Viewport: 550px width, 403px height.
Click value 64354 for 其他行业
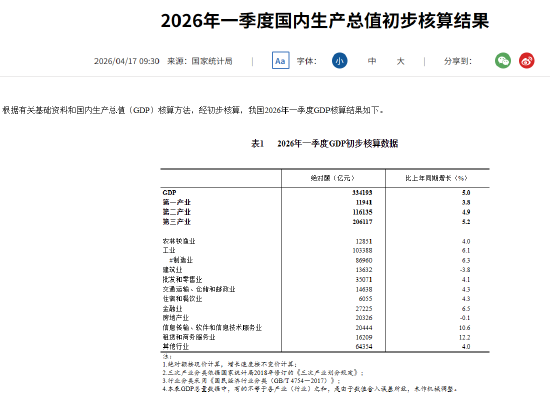pos(364,347)
